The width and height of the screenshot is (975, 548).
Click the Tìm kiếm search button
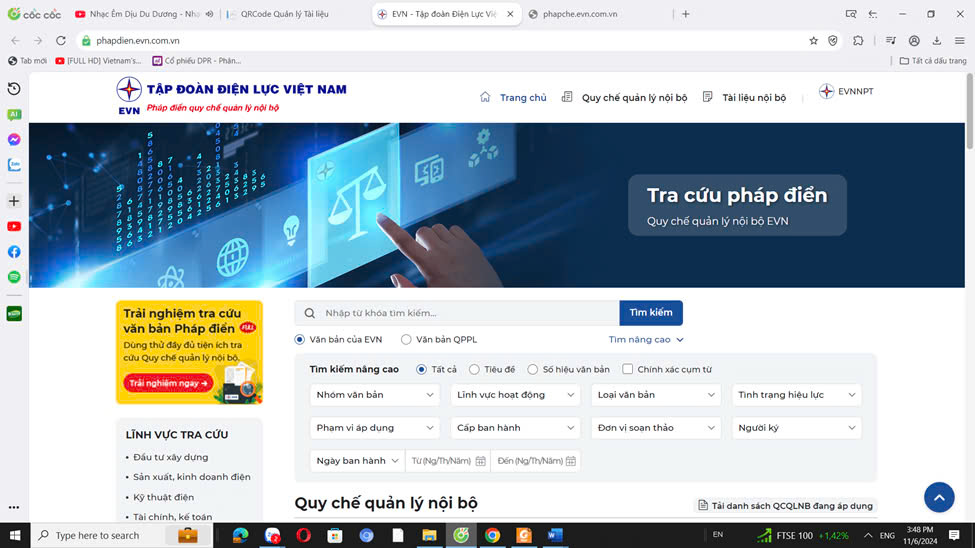click(x=651, y=313)
